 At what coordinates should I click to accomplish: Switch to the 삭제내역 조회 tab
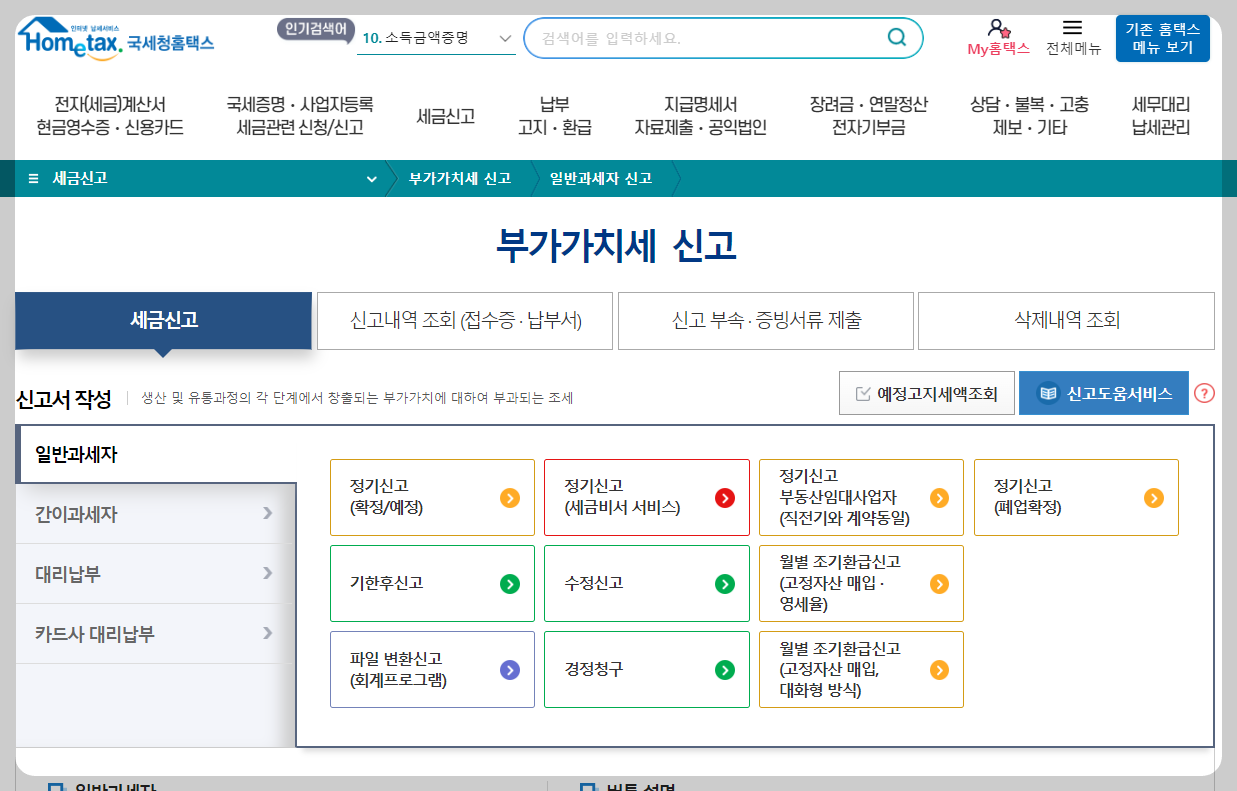[1065, 320]
